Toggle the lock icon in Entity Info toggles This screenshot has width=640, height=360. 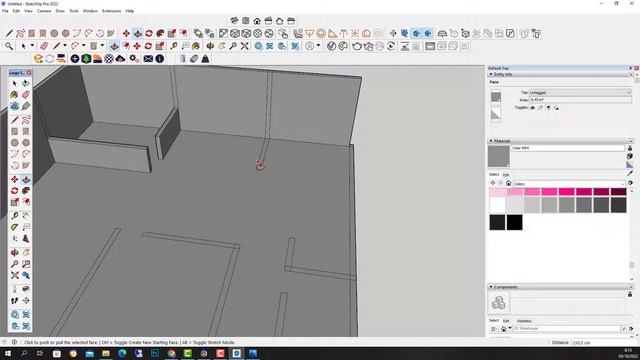[540, 108]
